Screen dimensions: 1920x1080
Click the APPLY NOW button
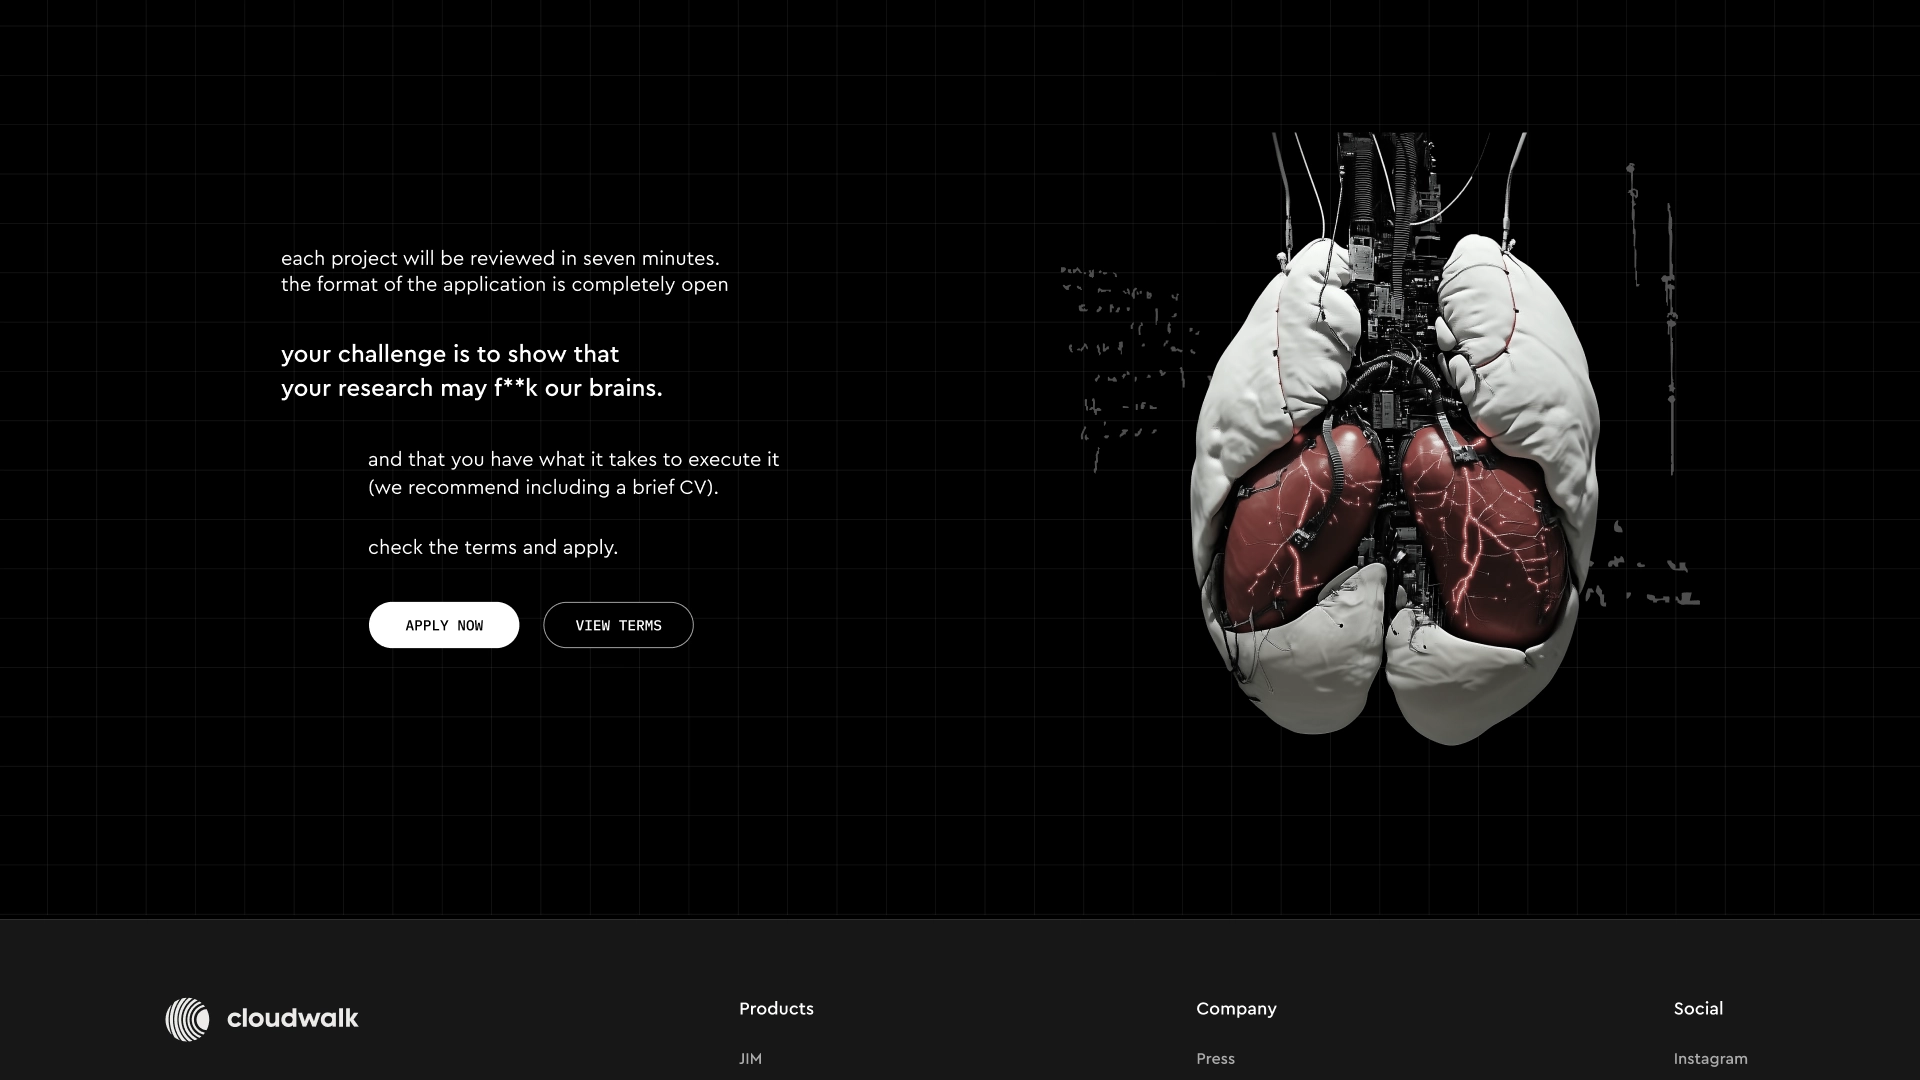443,625
